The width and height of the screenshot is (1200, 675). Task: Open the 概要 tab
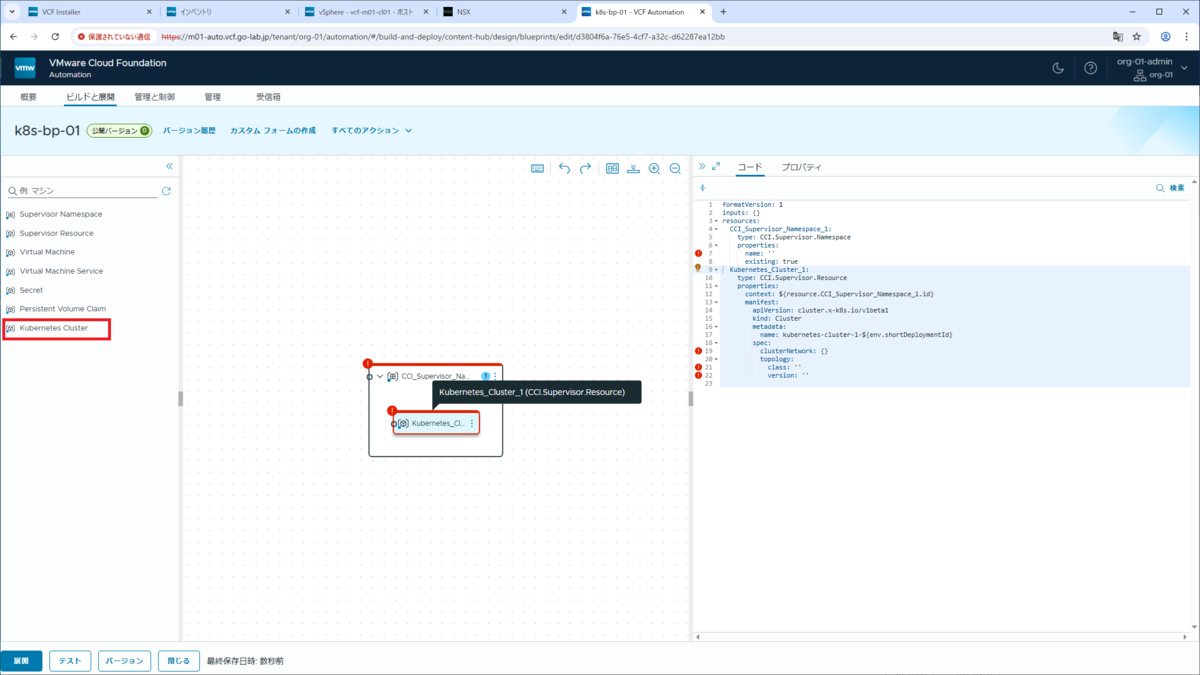[x=28, y=97]
